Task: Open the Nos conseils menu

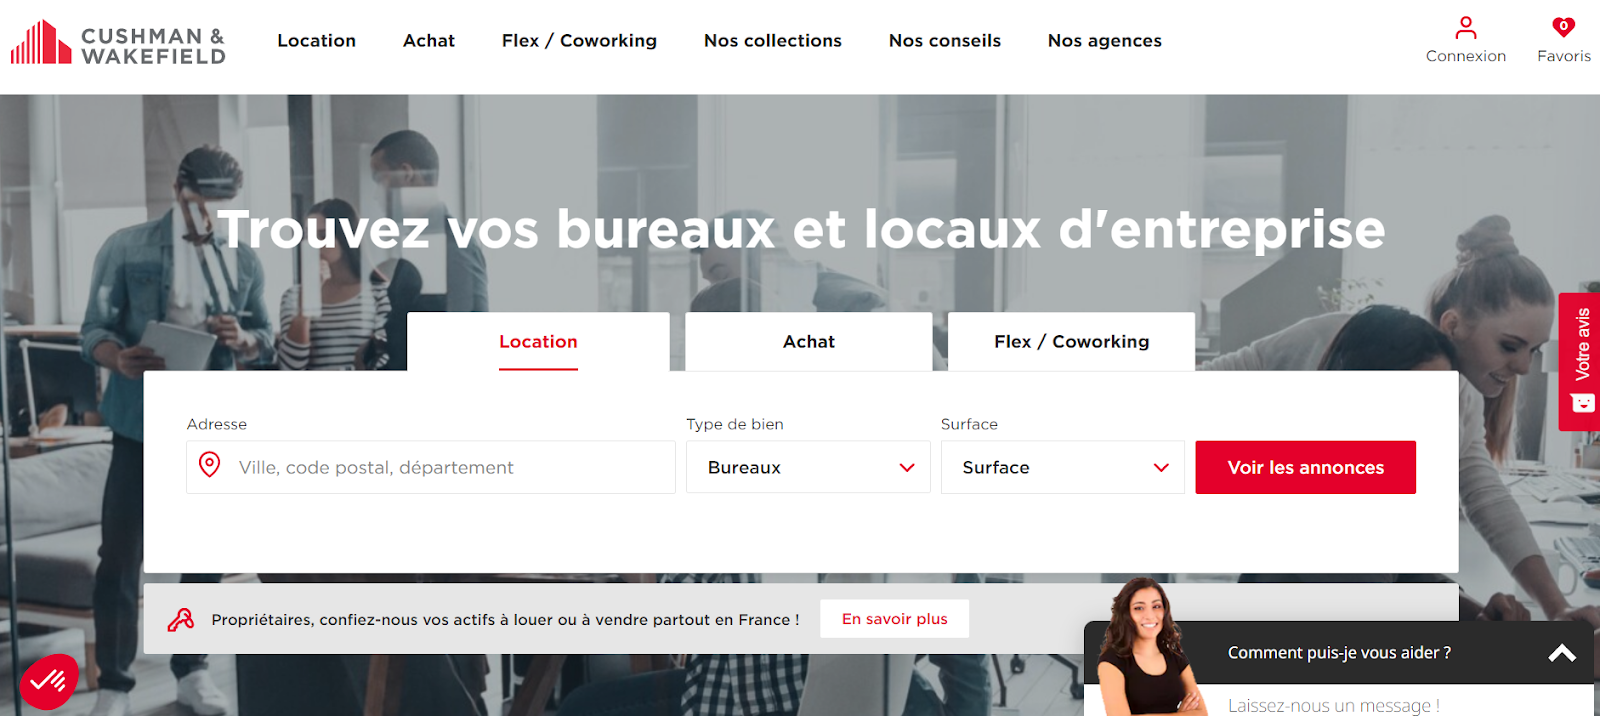Action: point(945,41)
